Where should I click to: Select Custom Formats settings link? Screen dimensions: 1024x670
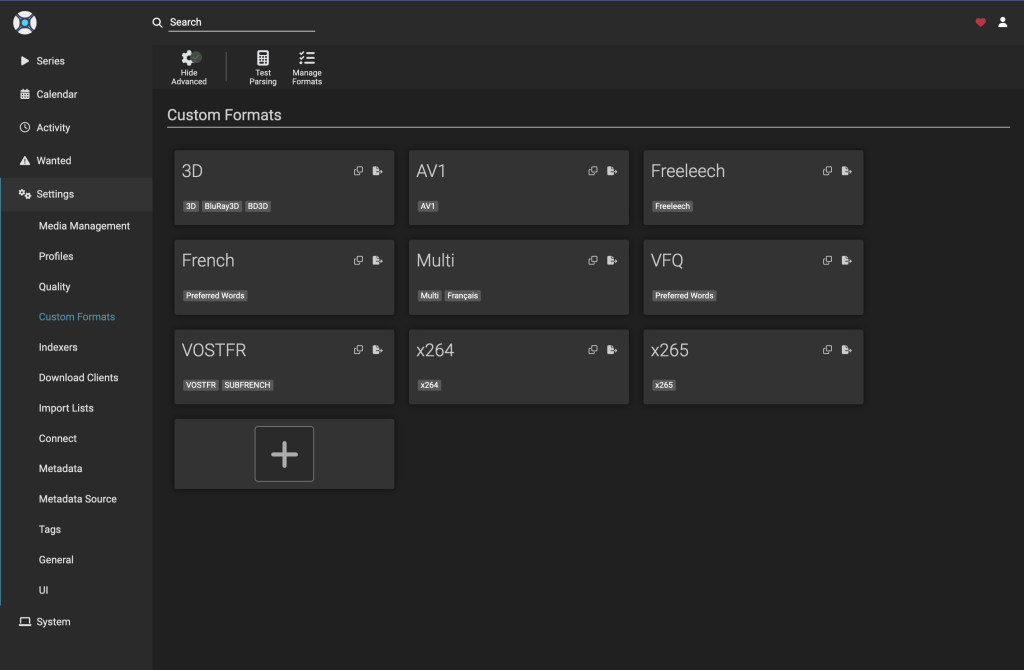pyautogui.click(x=77, y=317)
